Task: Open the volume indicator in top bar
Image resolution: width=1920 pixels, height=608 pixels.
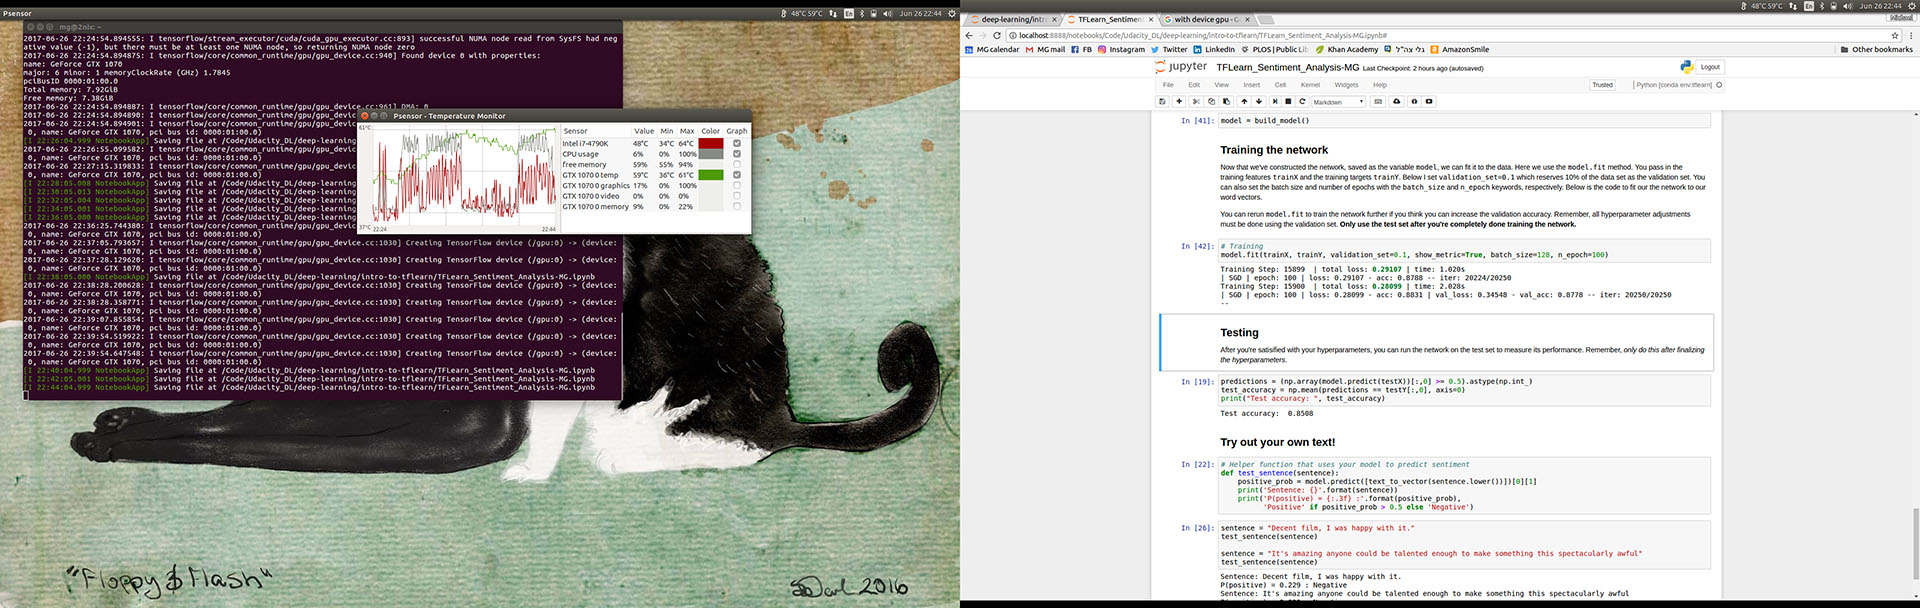Action: point(1847,6)
